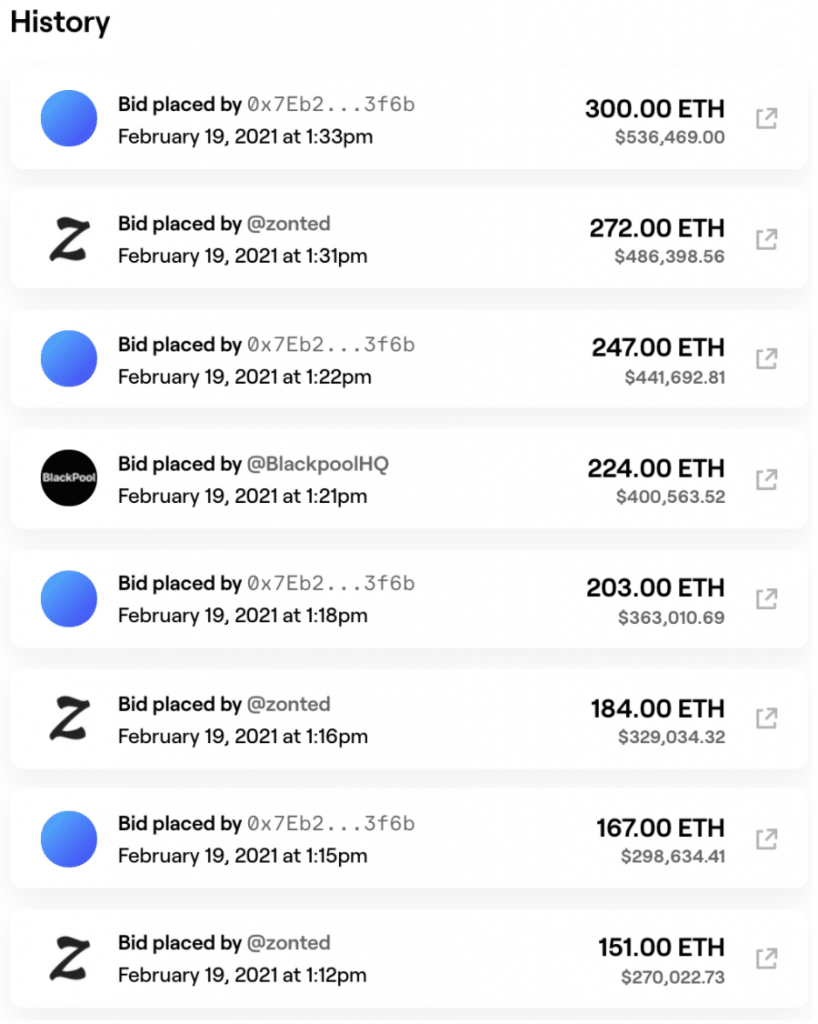Viewport: 818px width, 1024px height.
Task: Click blue avatar on 300.00 ETH bid
Action: (x=69, y=118)
